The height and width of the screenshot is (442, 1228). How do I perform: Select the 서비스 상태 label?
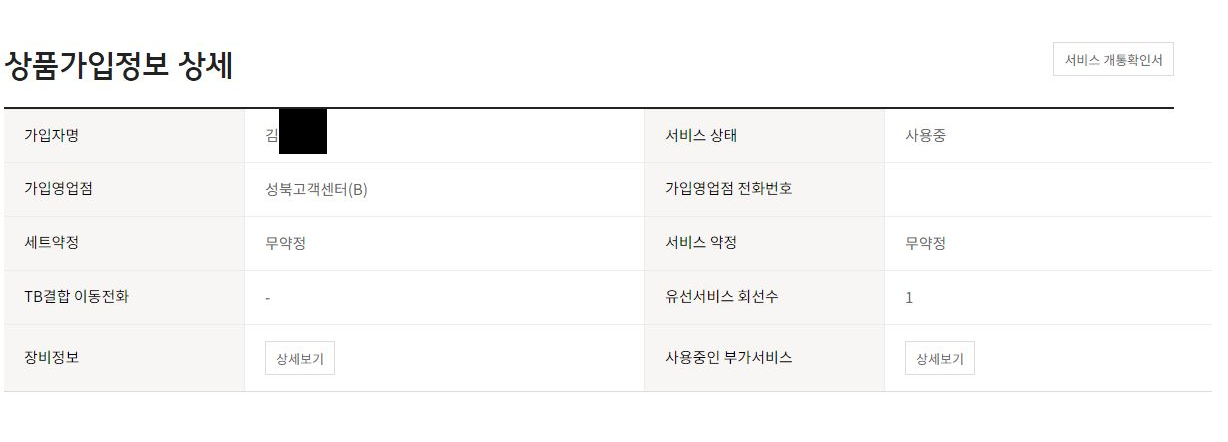[x=700, y=136]
